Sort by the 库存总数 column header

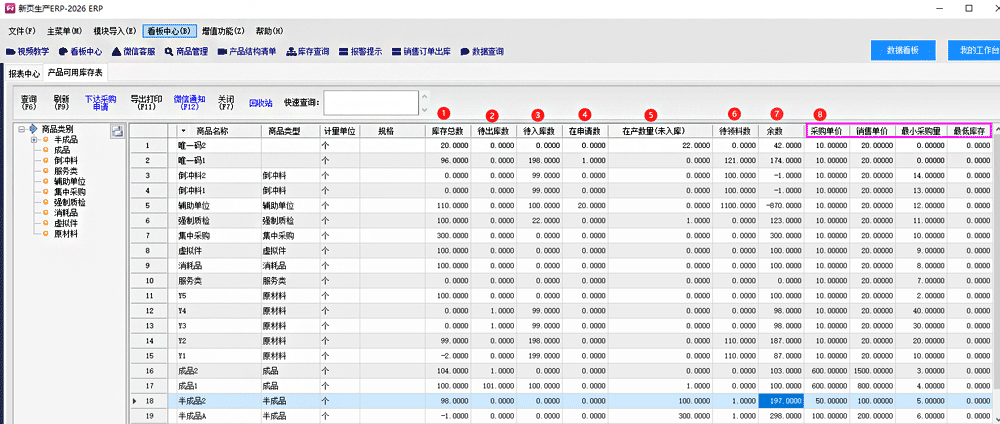(445, 131)
